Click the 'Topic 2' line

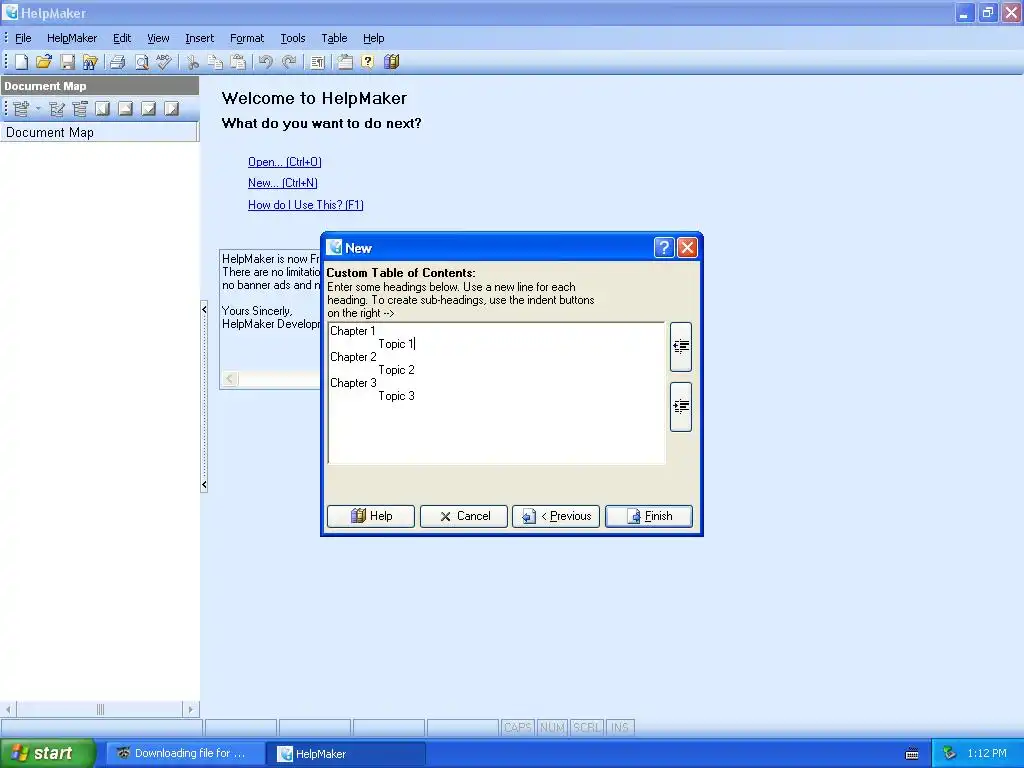tap(396, 370)
